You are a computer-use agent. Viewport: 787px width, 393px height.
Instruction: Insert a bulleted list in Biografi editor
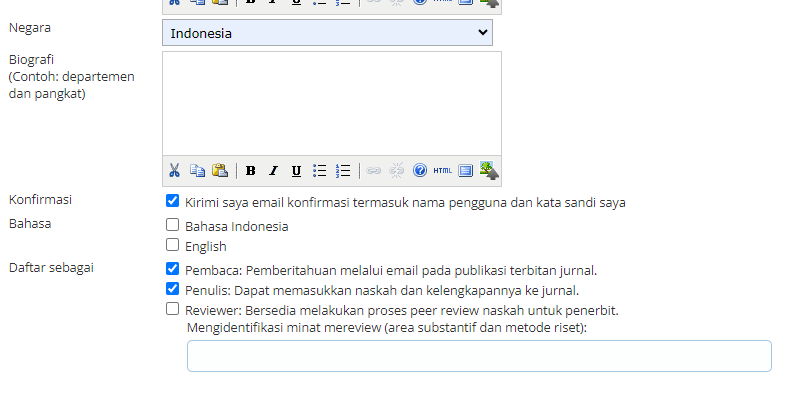(320, 171)
